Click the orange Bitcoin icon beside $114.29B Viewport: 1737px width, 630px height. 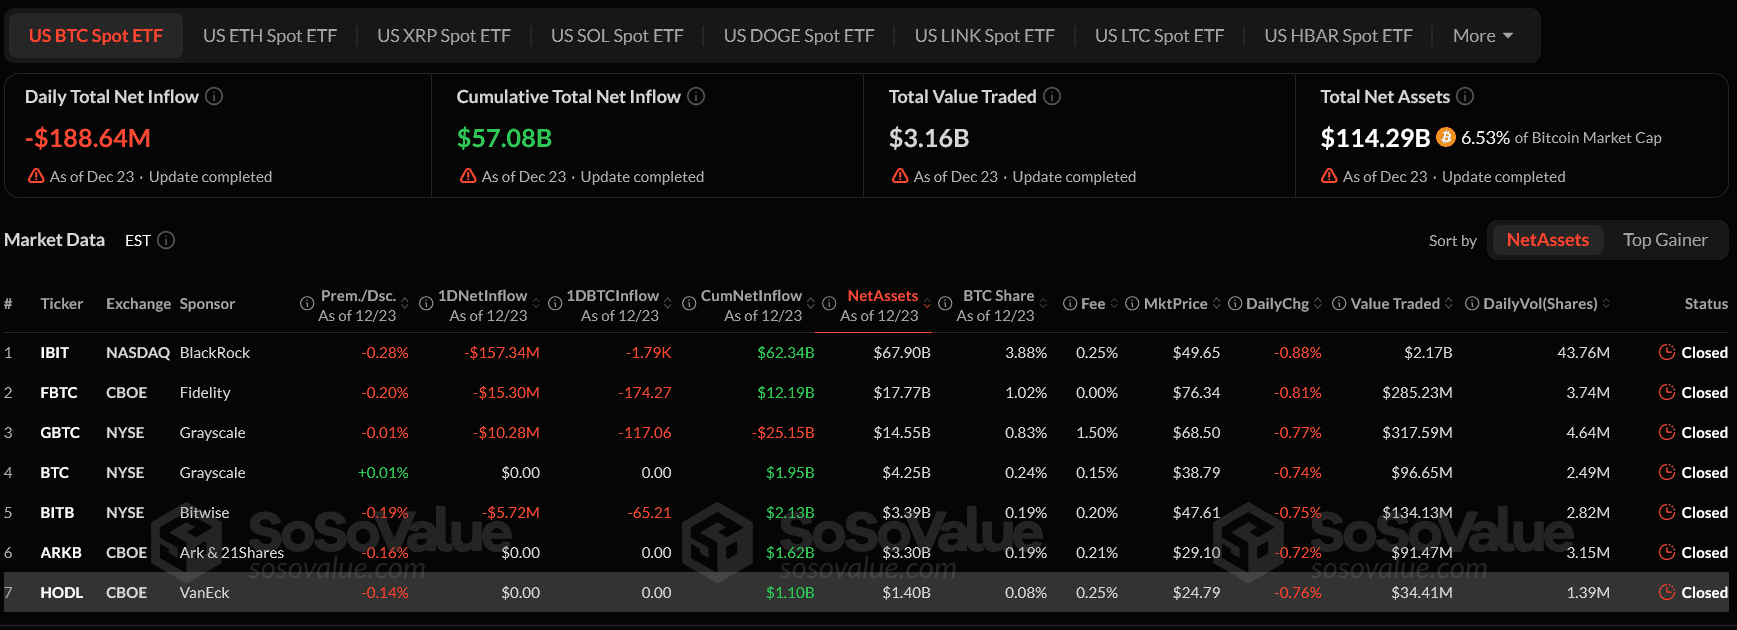click(x=1446, y=137)
